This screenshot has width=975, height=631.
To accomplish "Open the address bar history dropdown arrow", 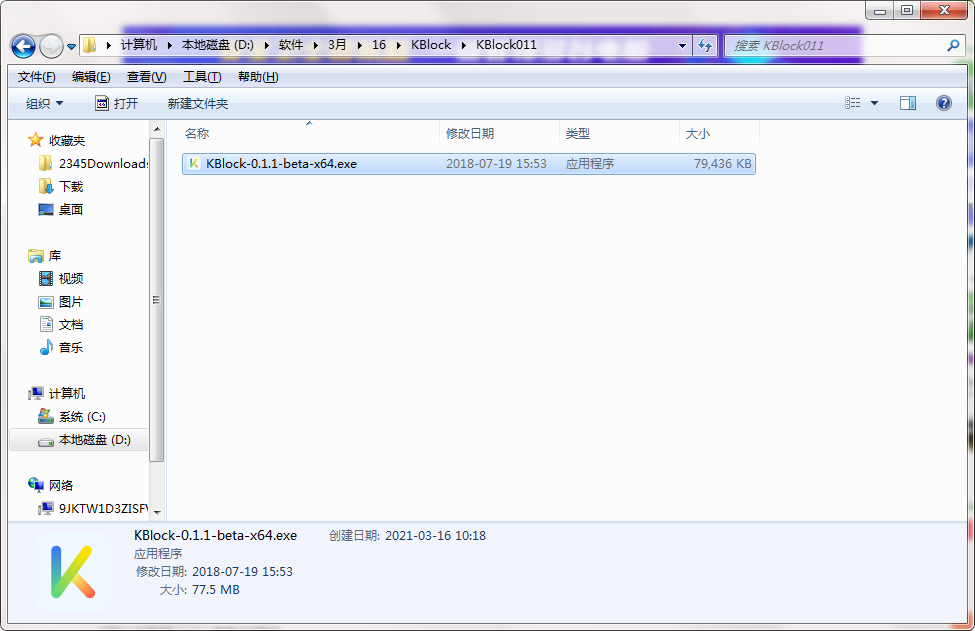I will click(x=682, y=45).
